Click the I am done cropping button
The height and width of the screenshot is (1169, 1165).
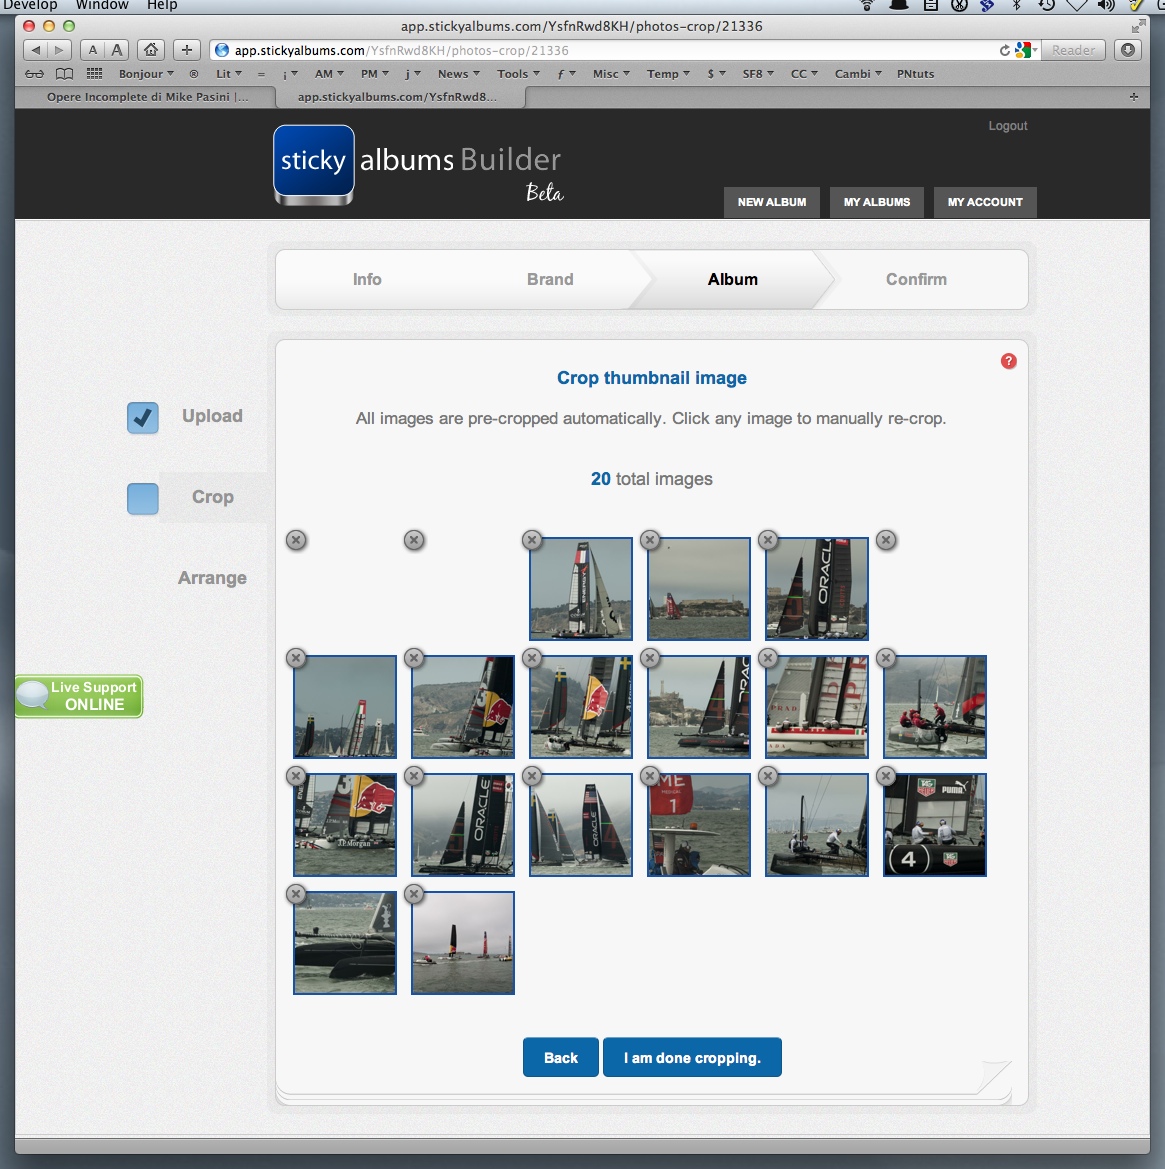coord(692,1058)
